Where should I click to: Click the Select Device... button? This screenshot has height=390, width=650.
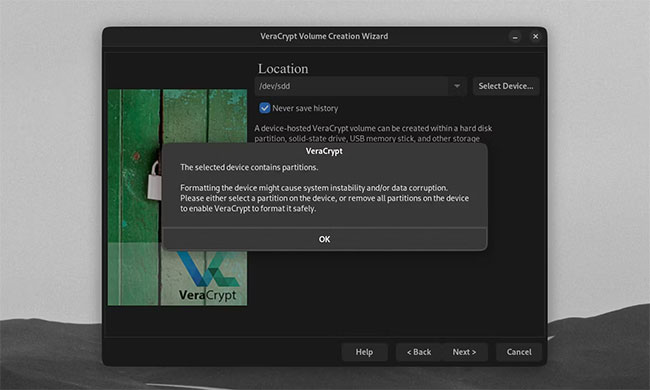click(x=506, y=86)
